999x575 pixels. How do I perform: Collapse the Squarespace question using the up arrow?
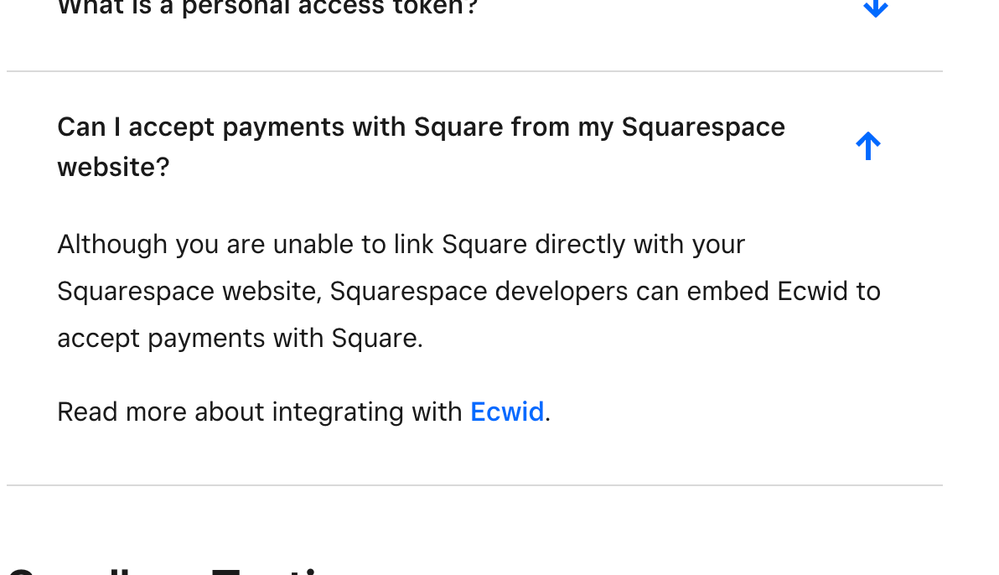pyautogui.click(x=868, y=147)
